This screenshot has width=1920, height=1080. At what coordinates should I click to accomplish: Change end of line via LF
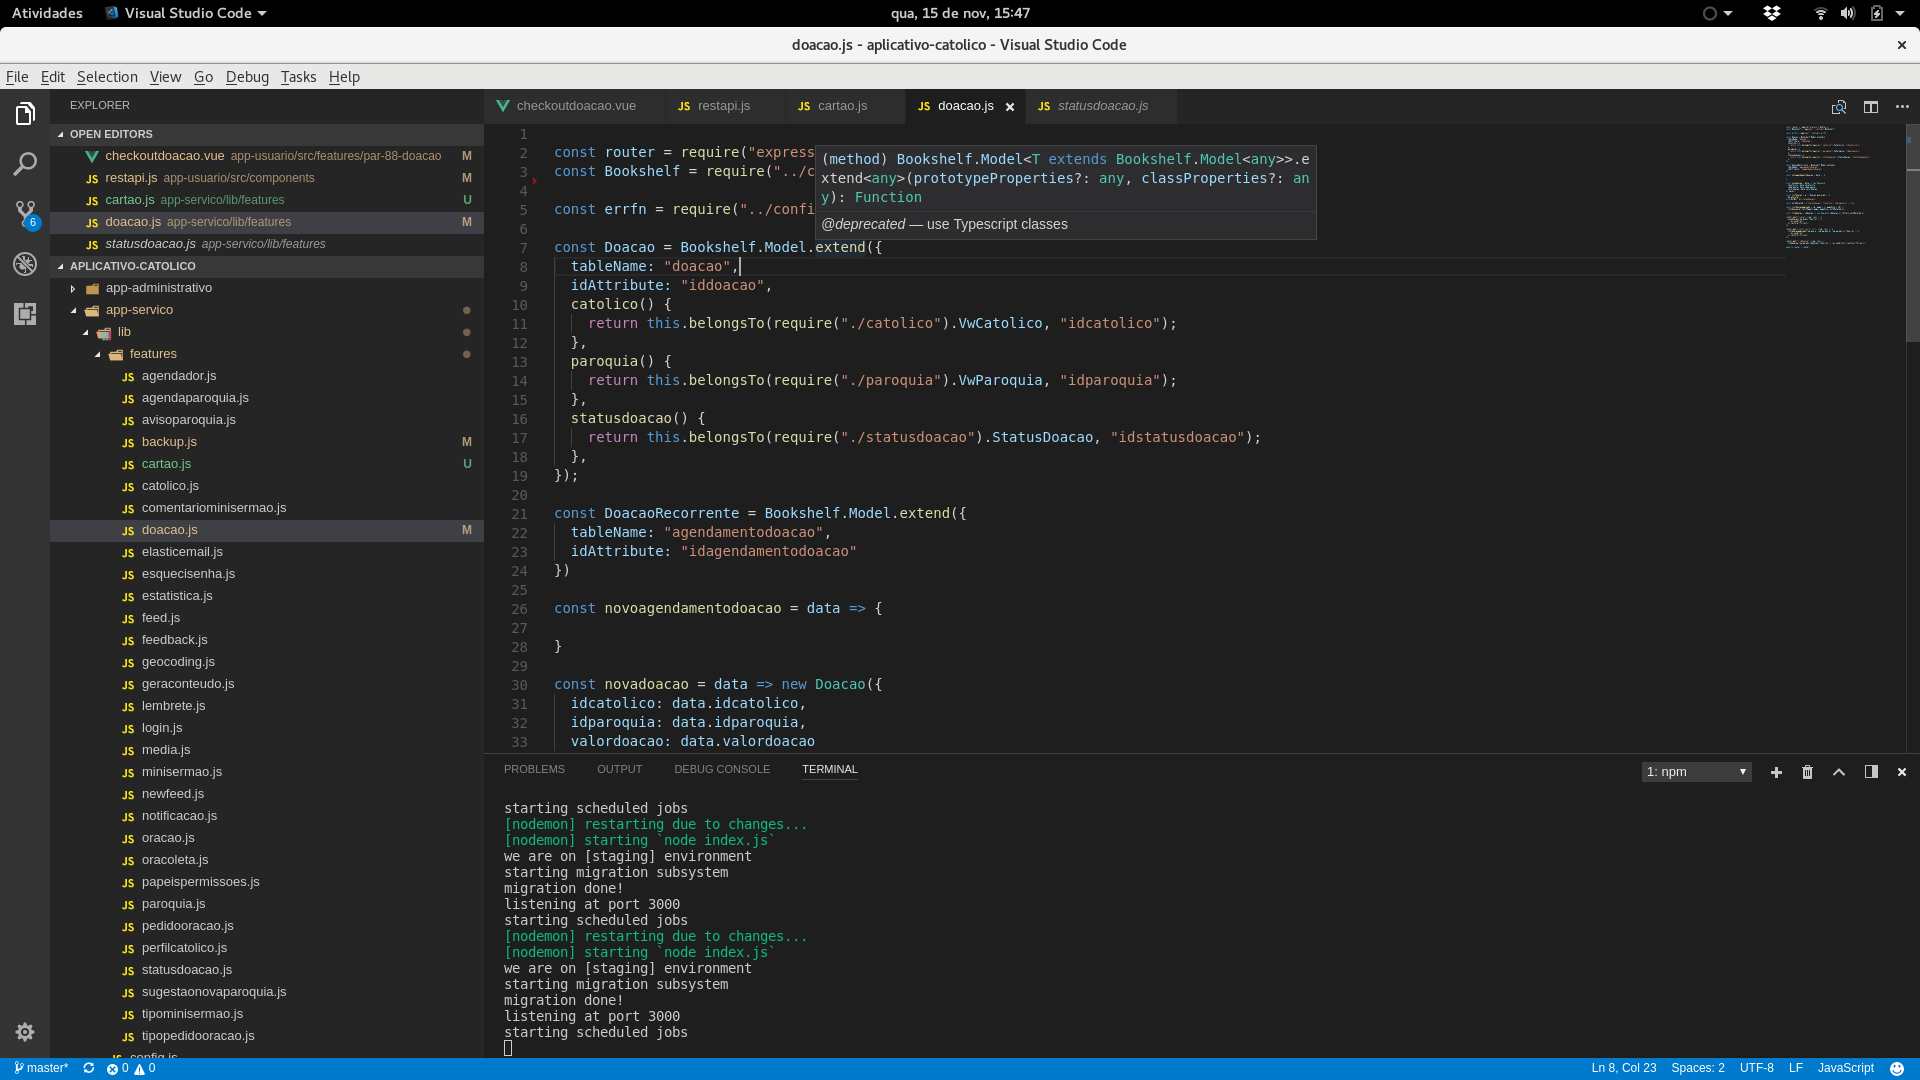pyautogui.click(x=1795, y=1068)
